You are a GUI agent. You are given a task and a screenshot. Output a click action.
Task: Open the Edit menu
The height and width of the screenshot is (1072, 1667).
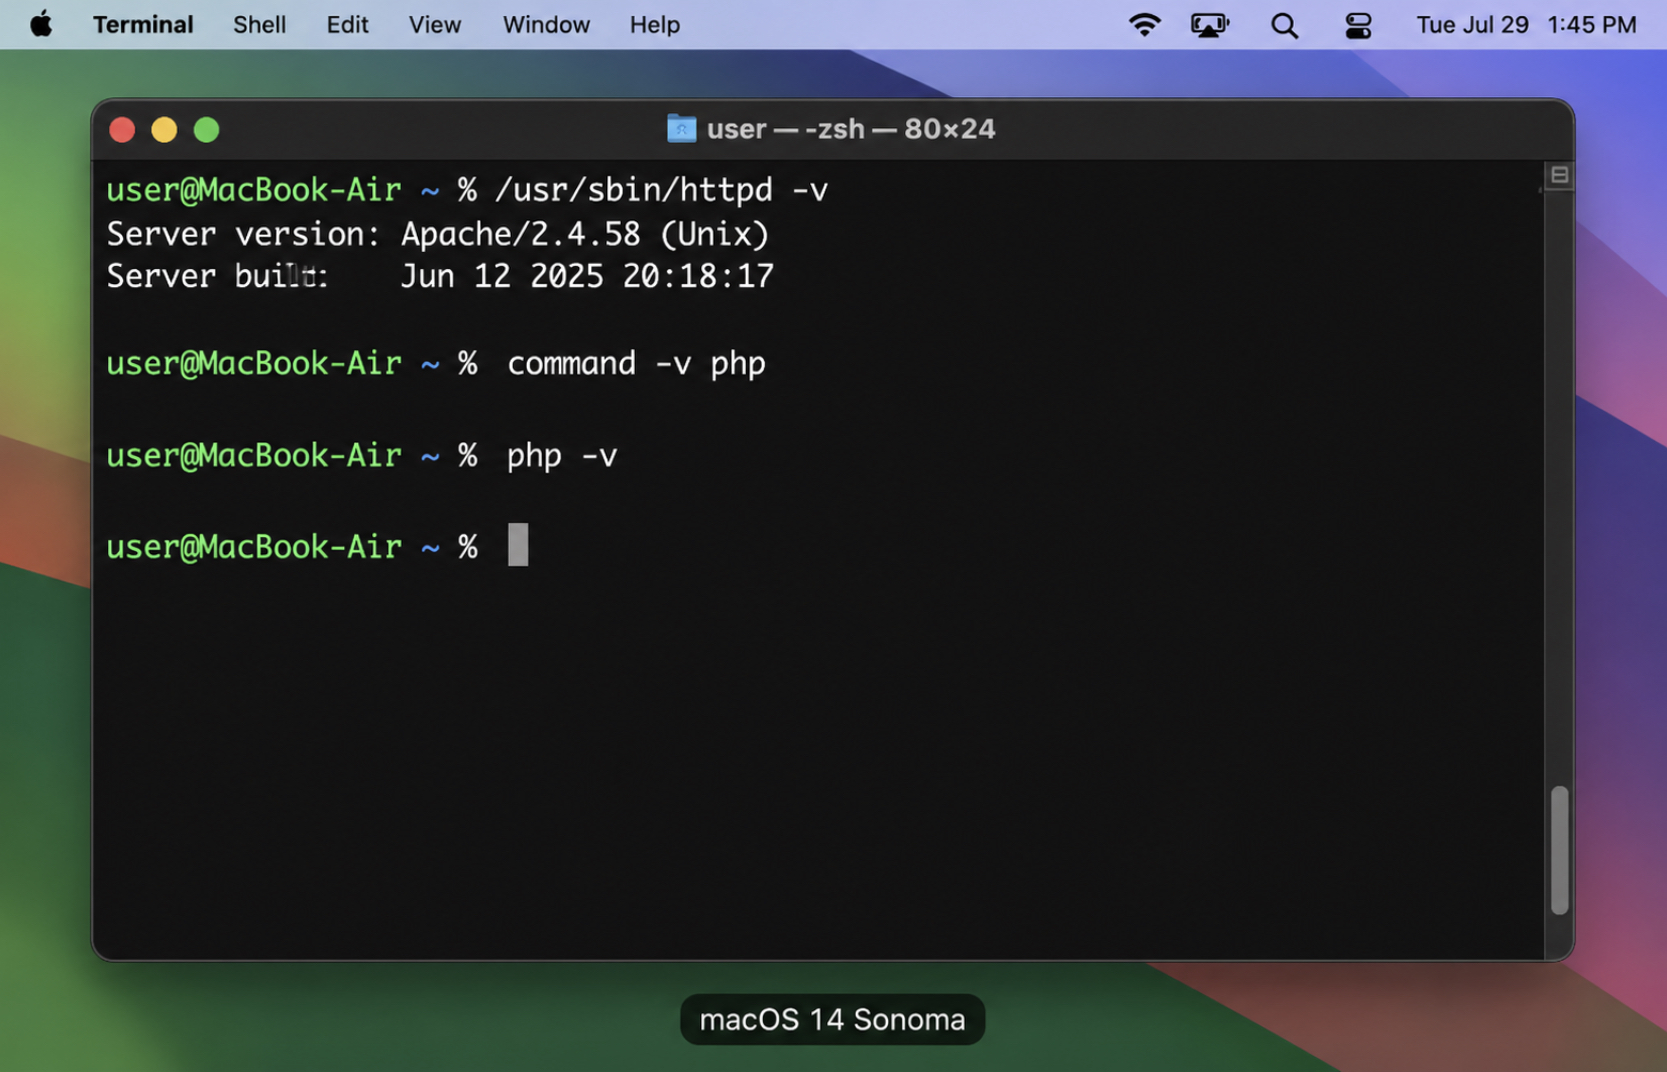point(347,24)
